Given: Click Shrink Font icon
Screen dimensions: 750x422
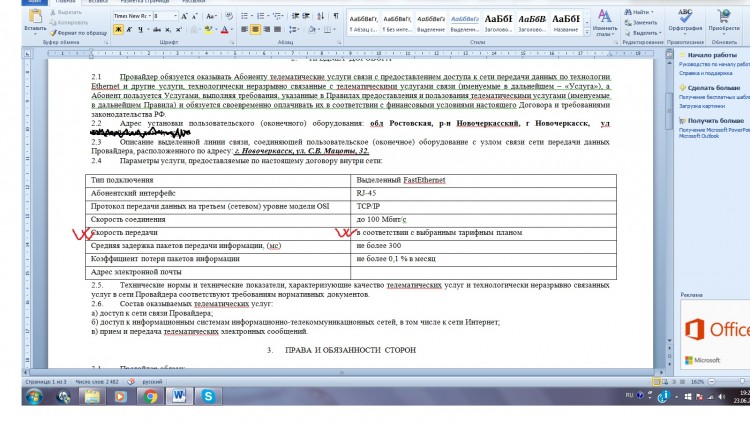Looking at the screenshot, I should pos(195,16).
